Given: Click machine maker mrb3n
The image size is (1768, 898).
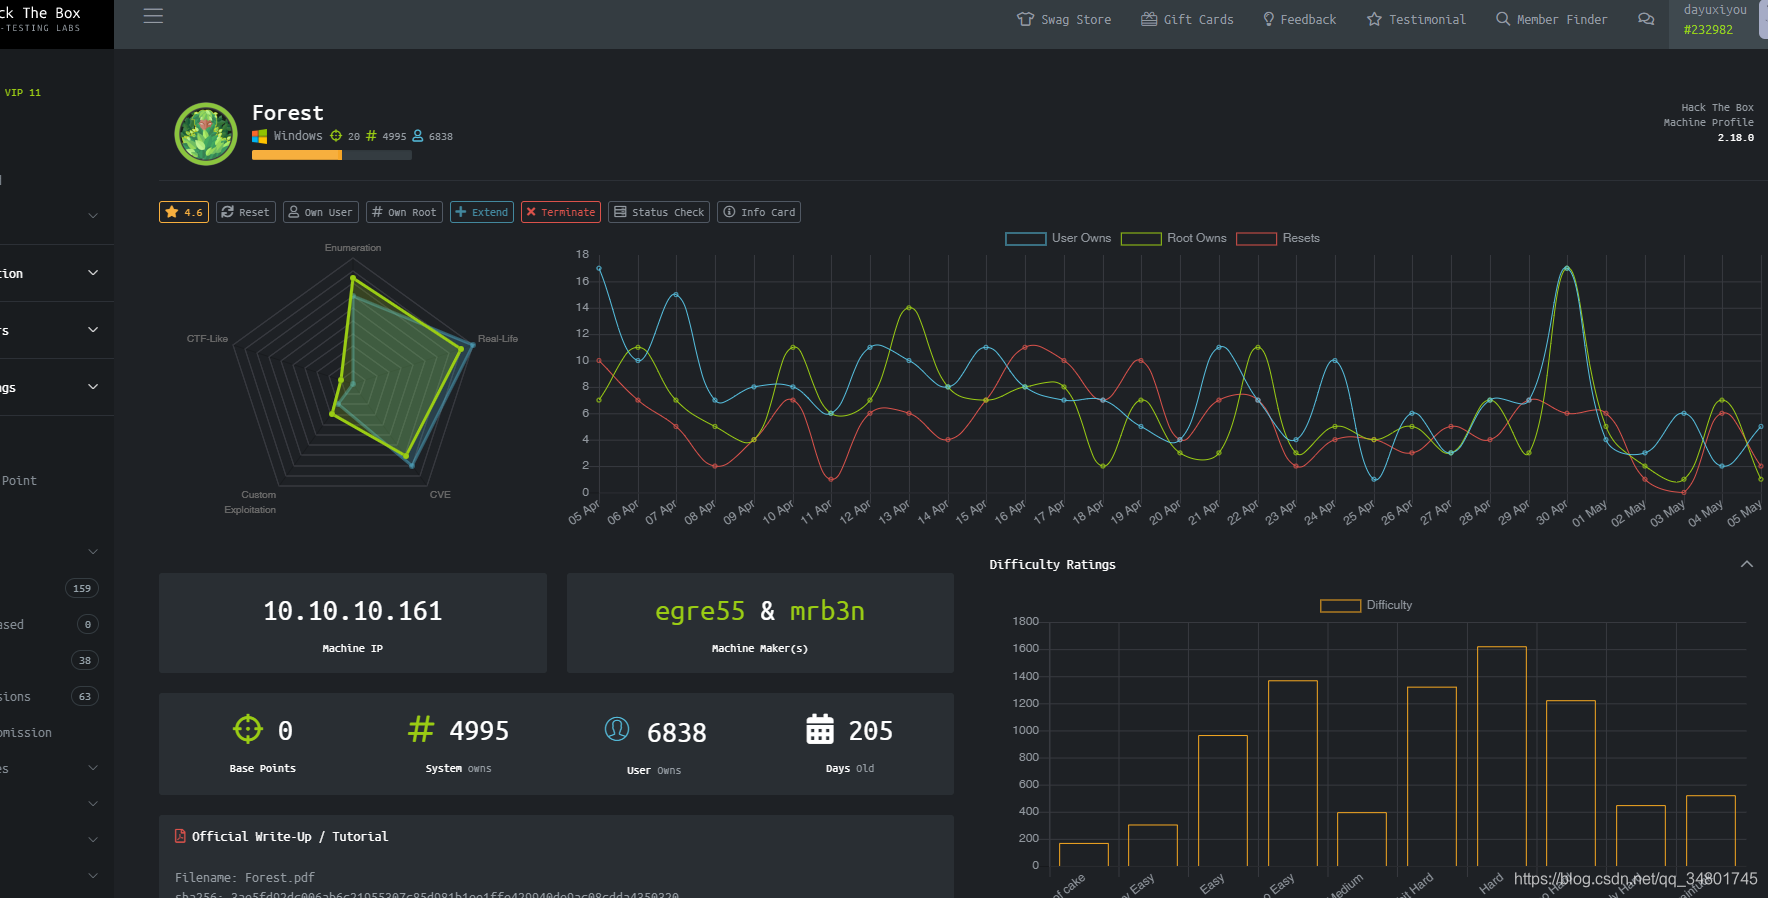Looking at the screenshot, I should pyautogui.click(x=827, y=611).
